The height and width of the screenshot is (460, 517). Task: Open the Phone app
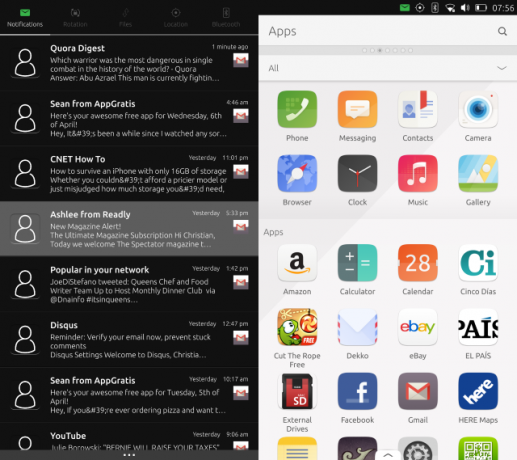[x=297, y=109]
